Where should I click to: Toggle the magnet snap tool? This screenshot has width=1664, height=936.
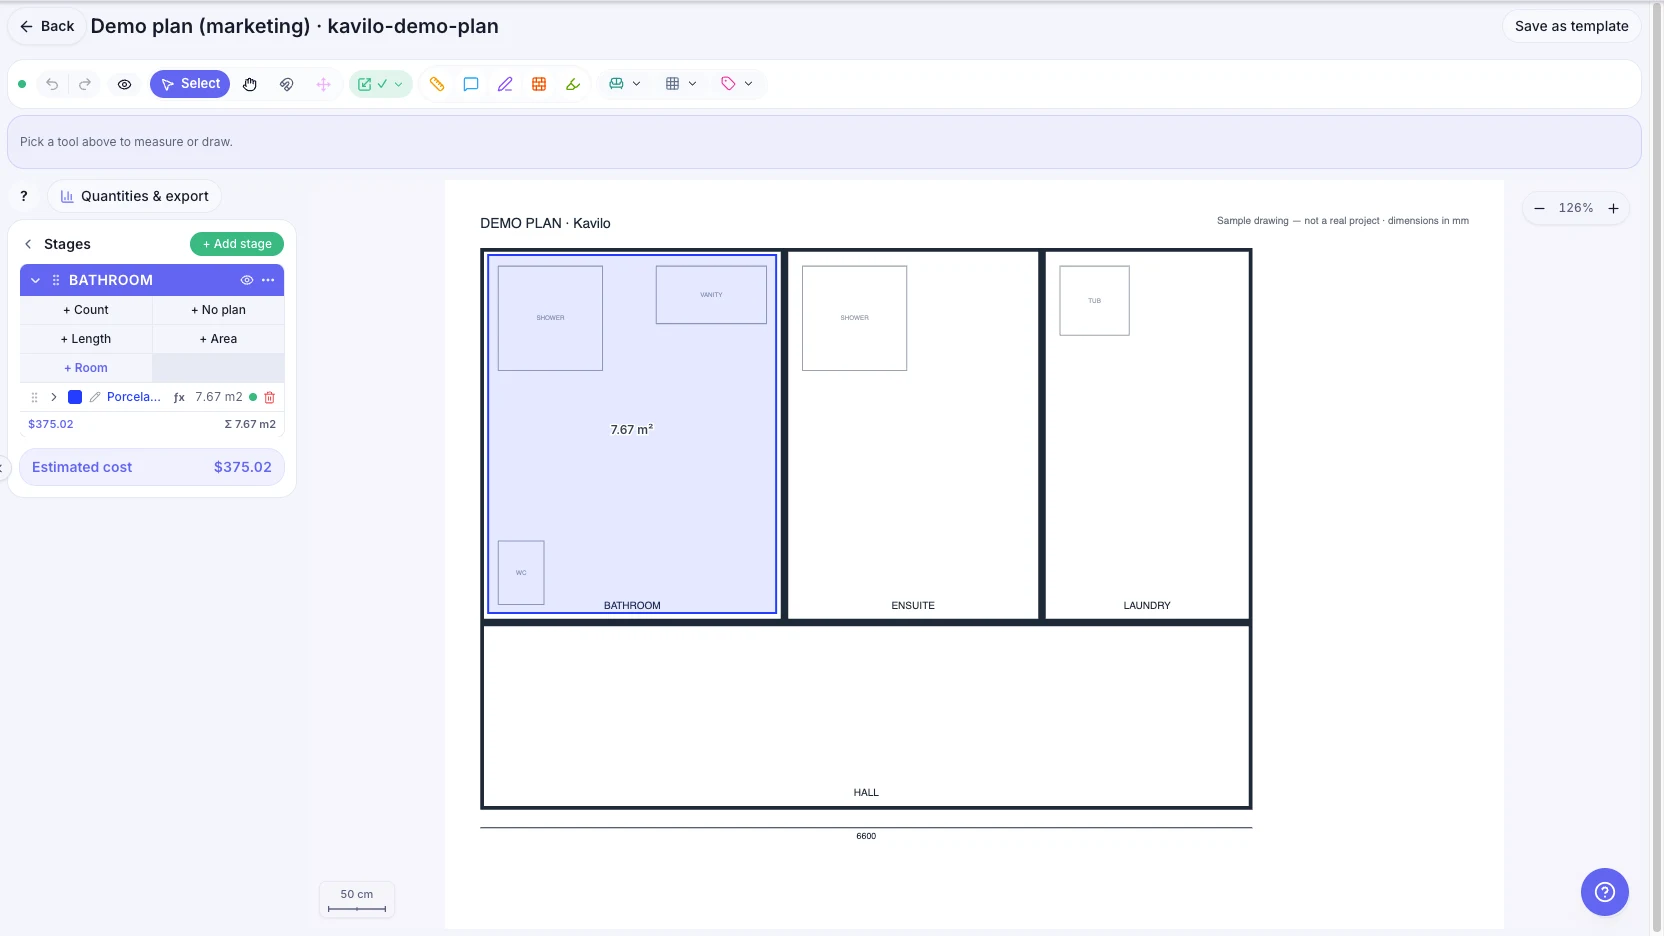[x=287, y=84]
